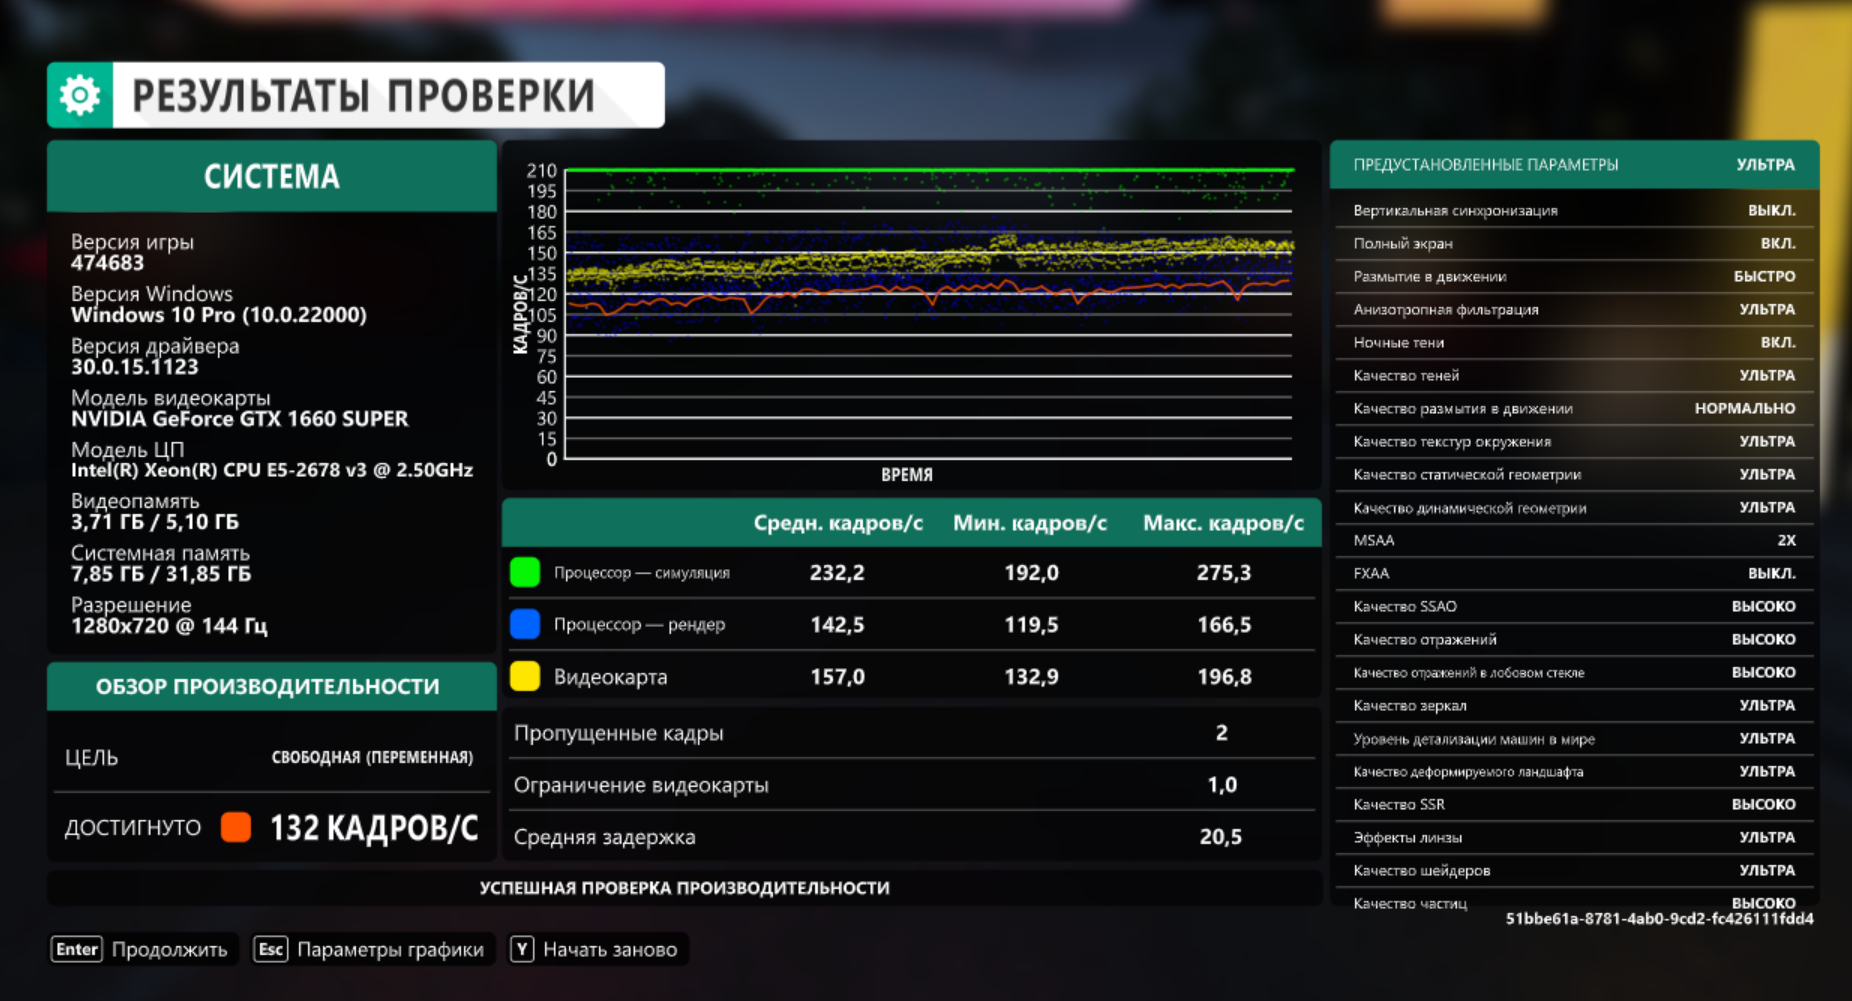Click Качество отражений в лобовом стекле row
Screen dimensions: 1852x1001
click(x=1574, y=672)
